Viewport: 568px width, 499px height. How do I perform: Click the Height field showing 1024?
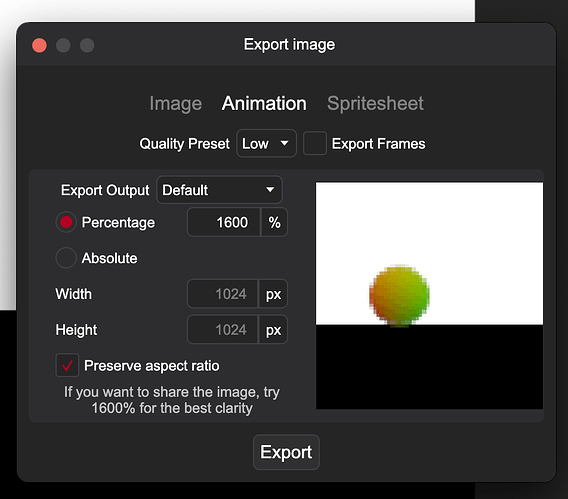pyautogui.click(x=223, y=330)
